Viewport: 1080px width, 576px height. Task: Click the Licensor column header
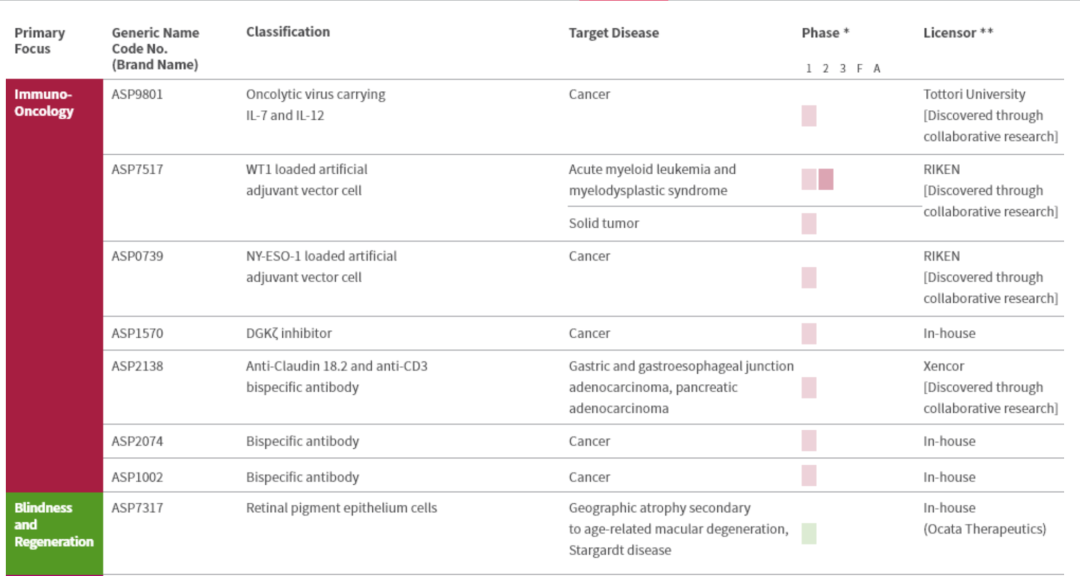(958, 33)
